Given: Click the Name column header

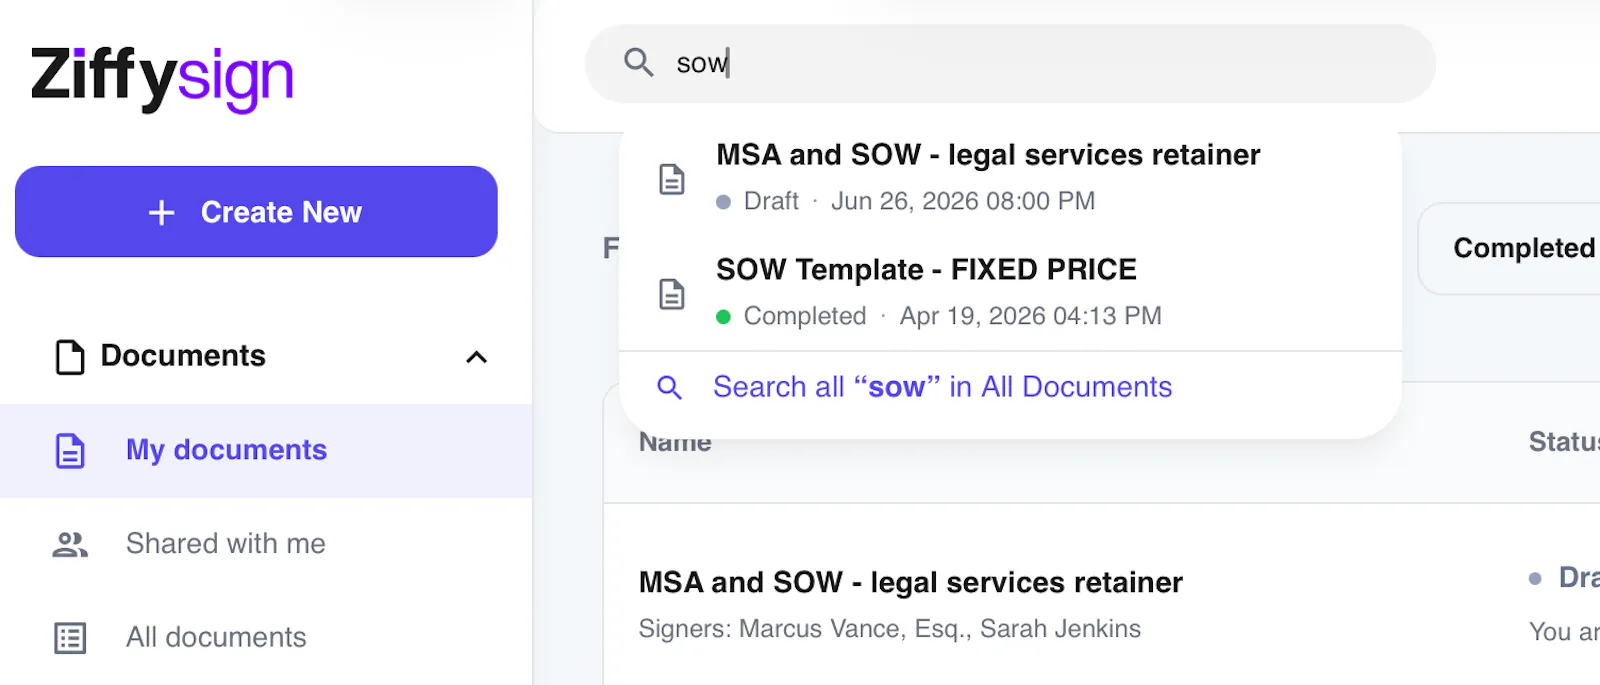Looking at the screenshot, I should tap(675, 442).
